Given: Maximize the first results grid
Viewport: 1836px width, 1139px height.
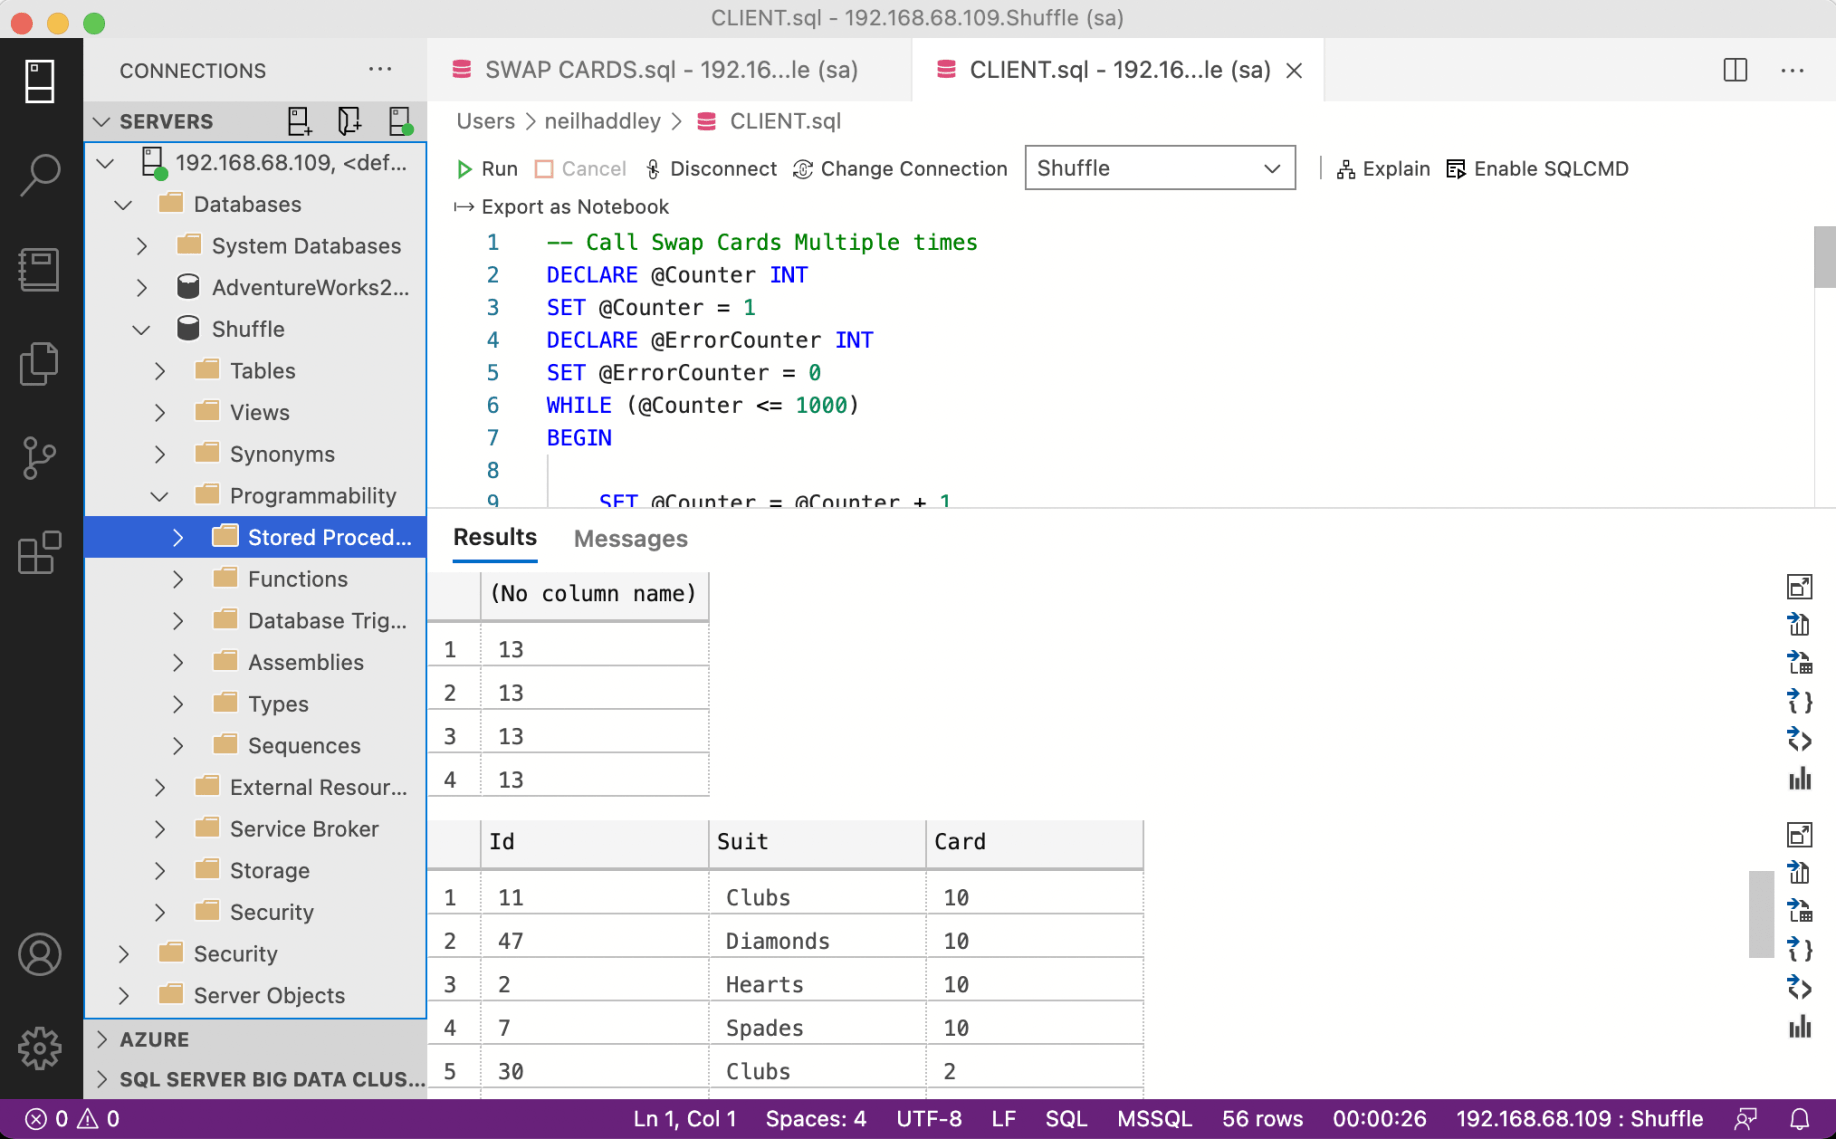Looking at the screenshot, I should click(1799, 587).
